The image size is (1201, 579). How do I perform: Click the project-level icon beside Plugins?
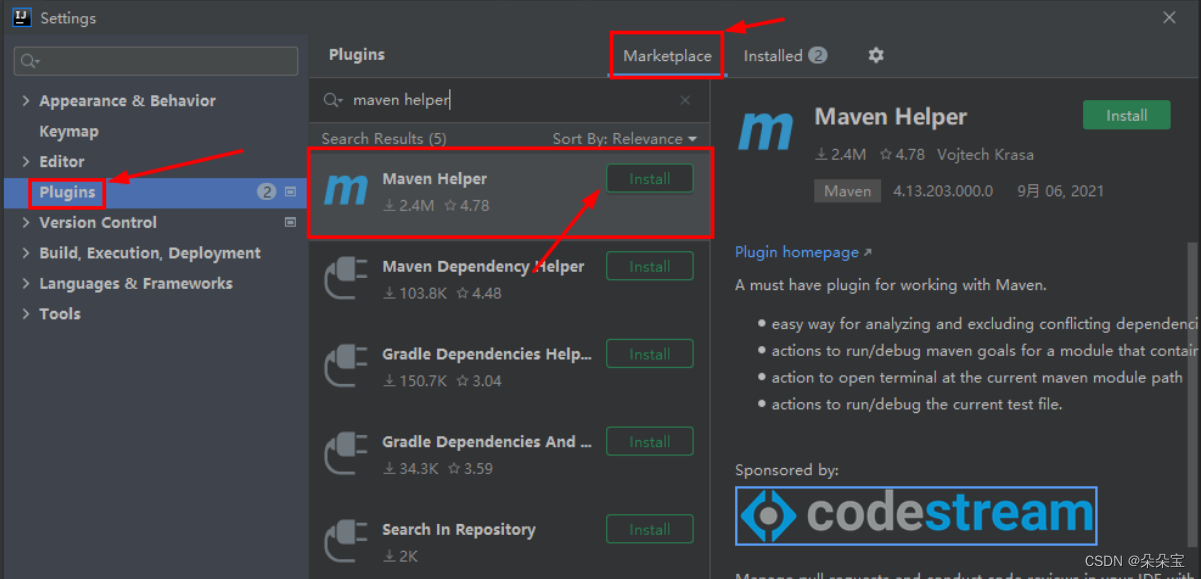[291, 192]
